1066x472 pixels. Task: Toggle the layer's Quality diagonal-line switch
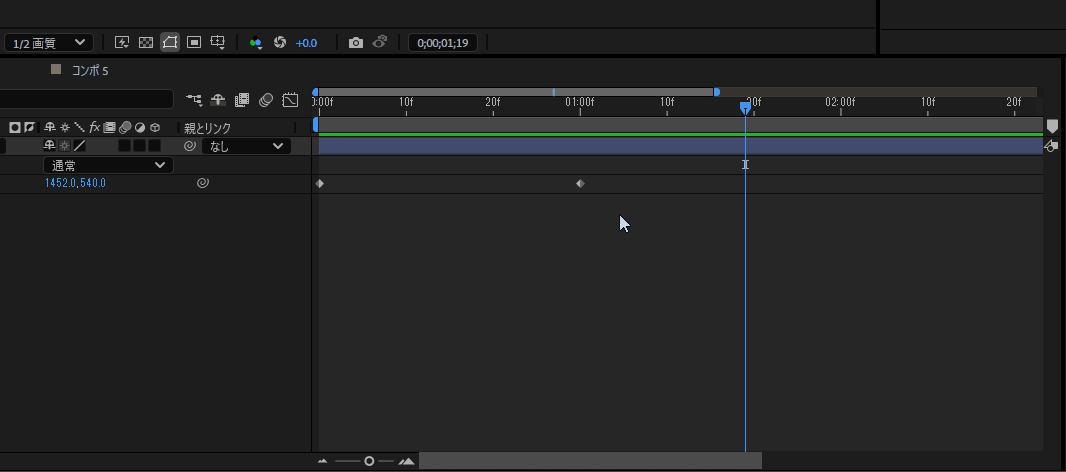click(80, 146)
